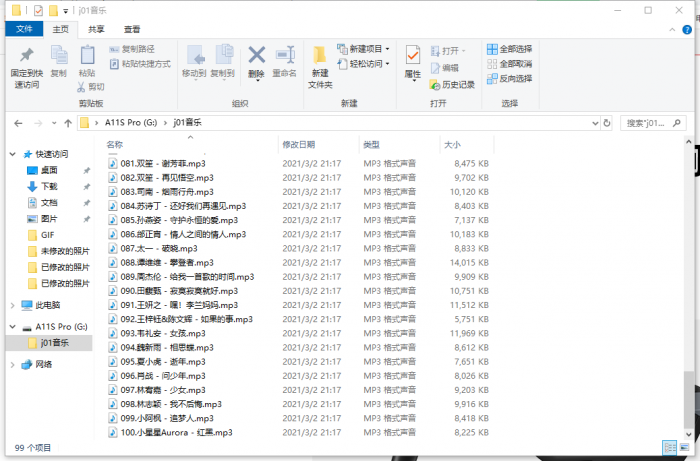Click 全部取消 to deselect all
This screenshot has height=461, width=700.
coord(492,63)
